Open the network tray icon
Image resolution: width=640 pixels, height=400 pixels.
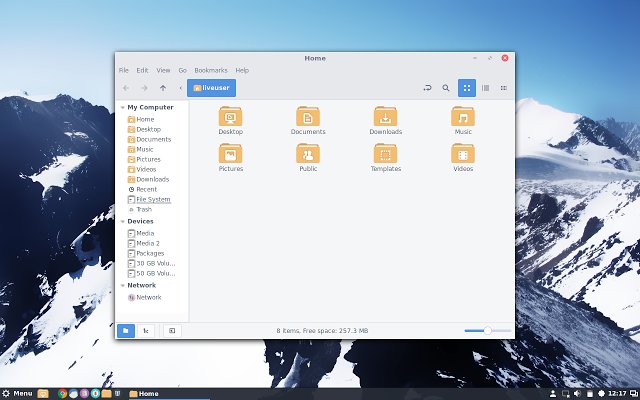(x=565, y=393)
